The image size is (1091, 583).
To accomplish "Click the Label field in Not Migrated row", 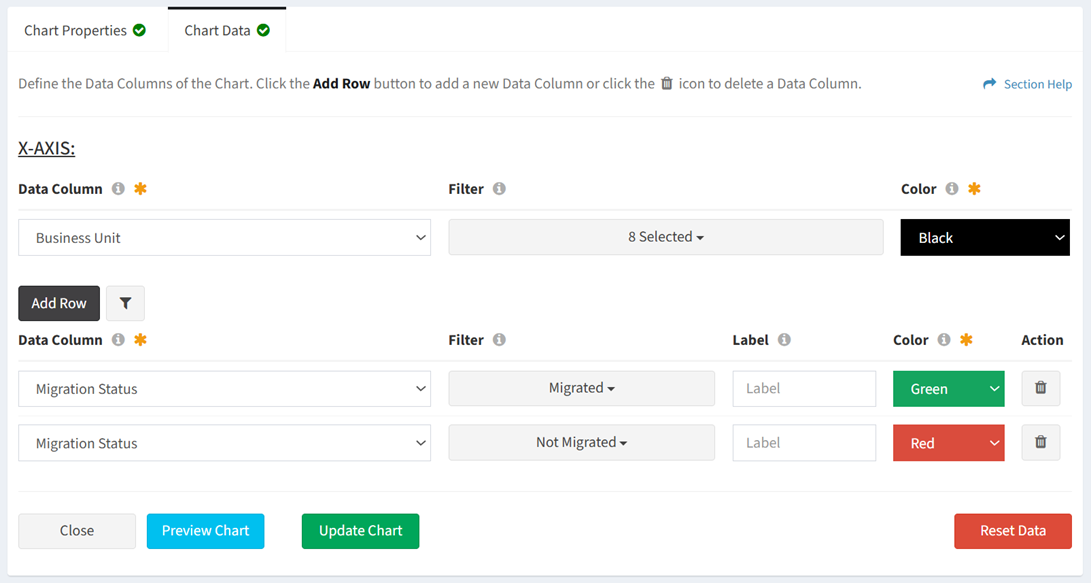I will (x=804, y=443).
